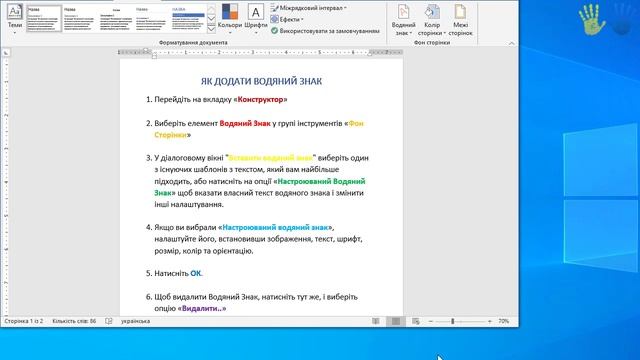Click the red word Конструктор in step 1
640x360 pixels.
tap(260, 100)
